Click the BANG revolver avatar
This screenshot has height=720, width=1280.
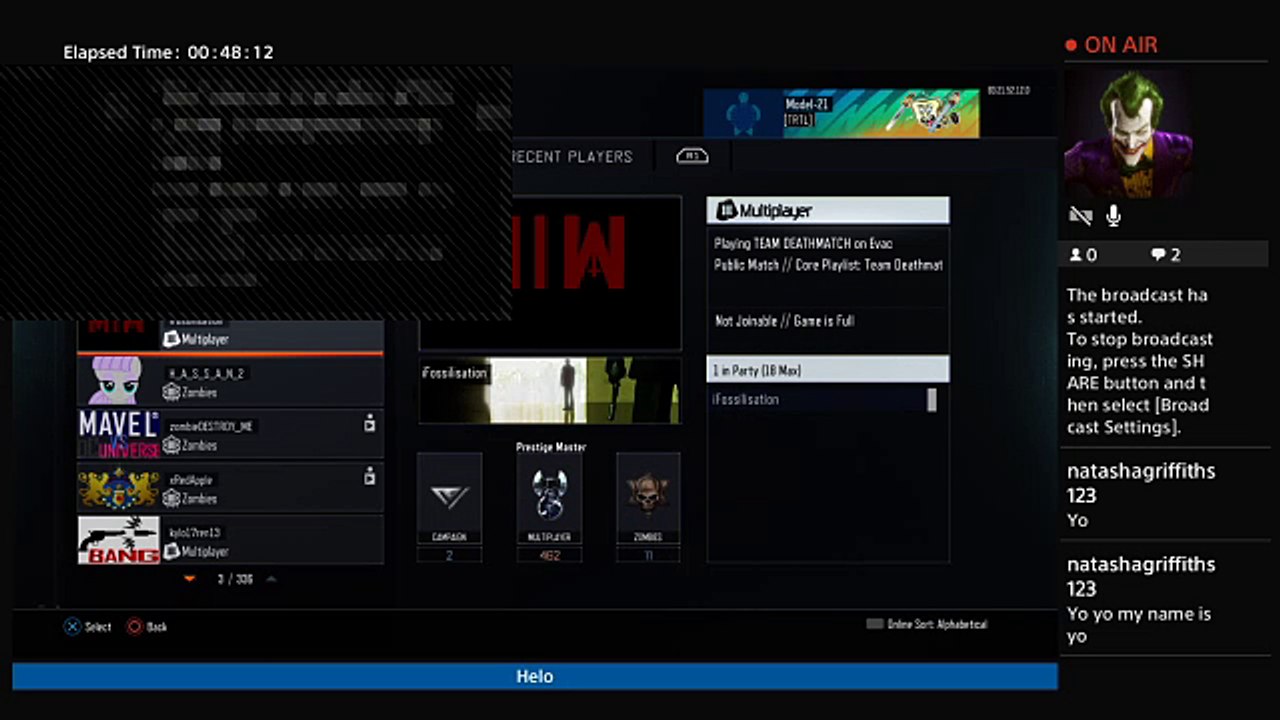(119, 540)
